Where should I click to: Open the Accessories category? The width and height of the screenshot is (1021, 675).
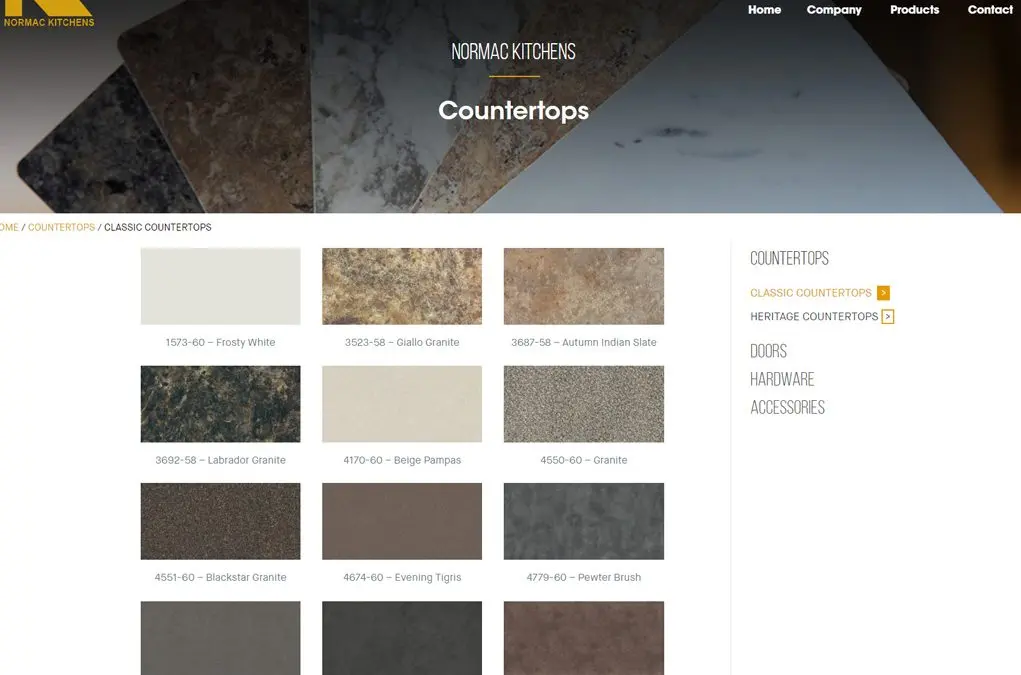click(x=787, y=407)
